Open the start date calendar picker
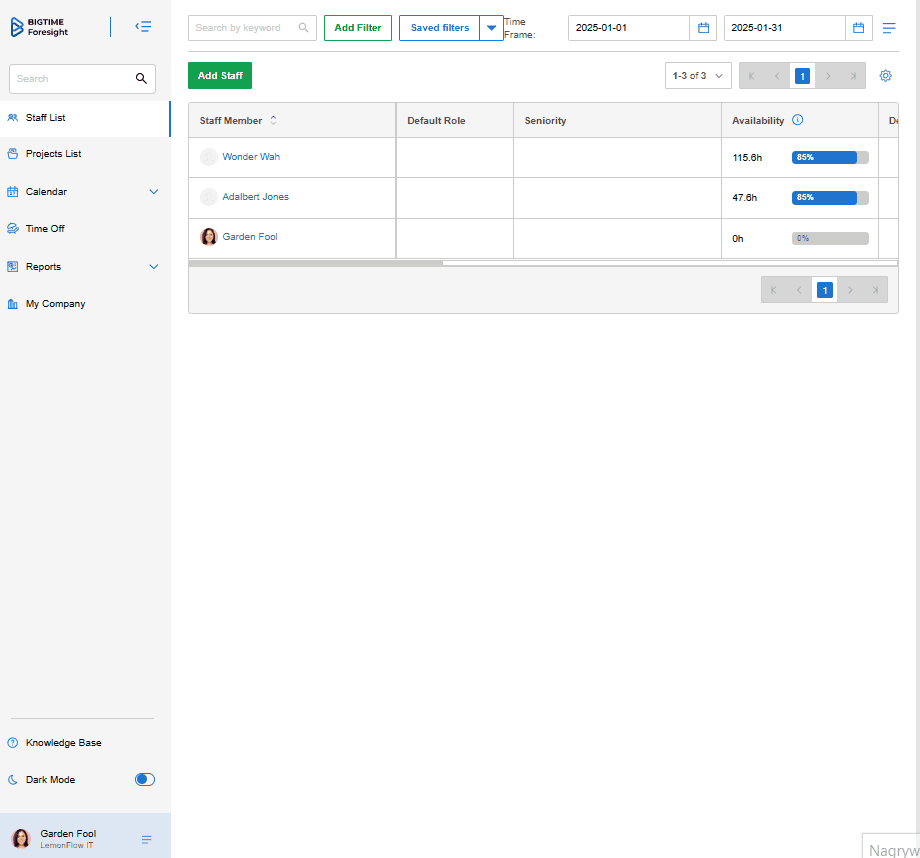The width and height of the screenshot is (920, 858). click(703, 28)
